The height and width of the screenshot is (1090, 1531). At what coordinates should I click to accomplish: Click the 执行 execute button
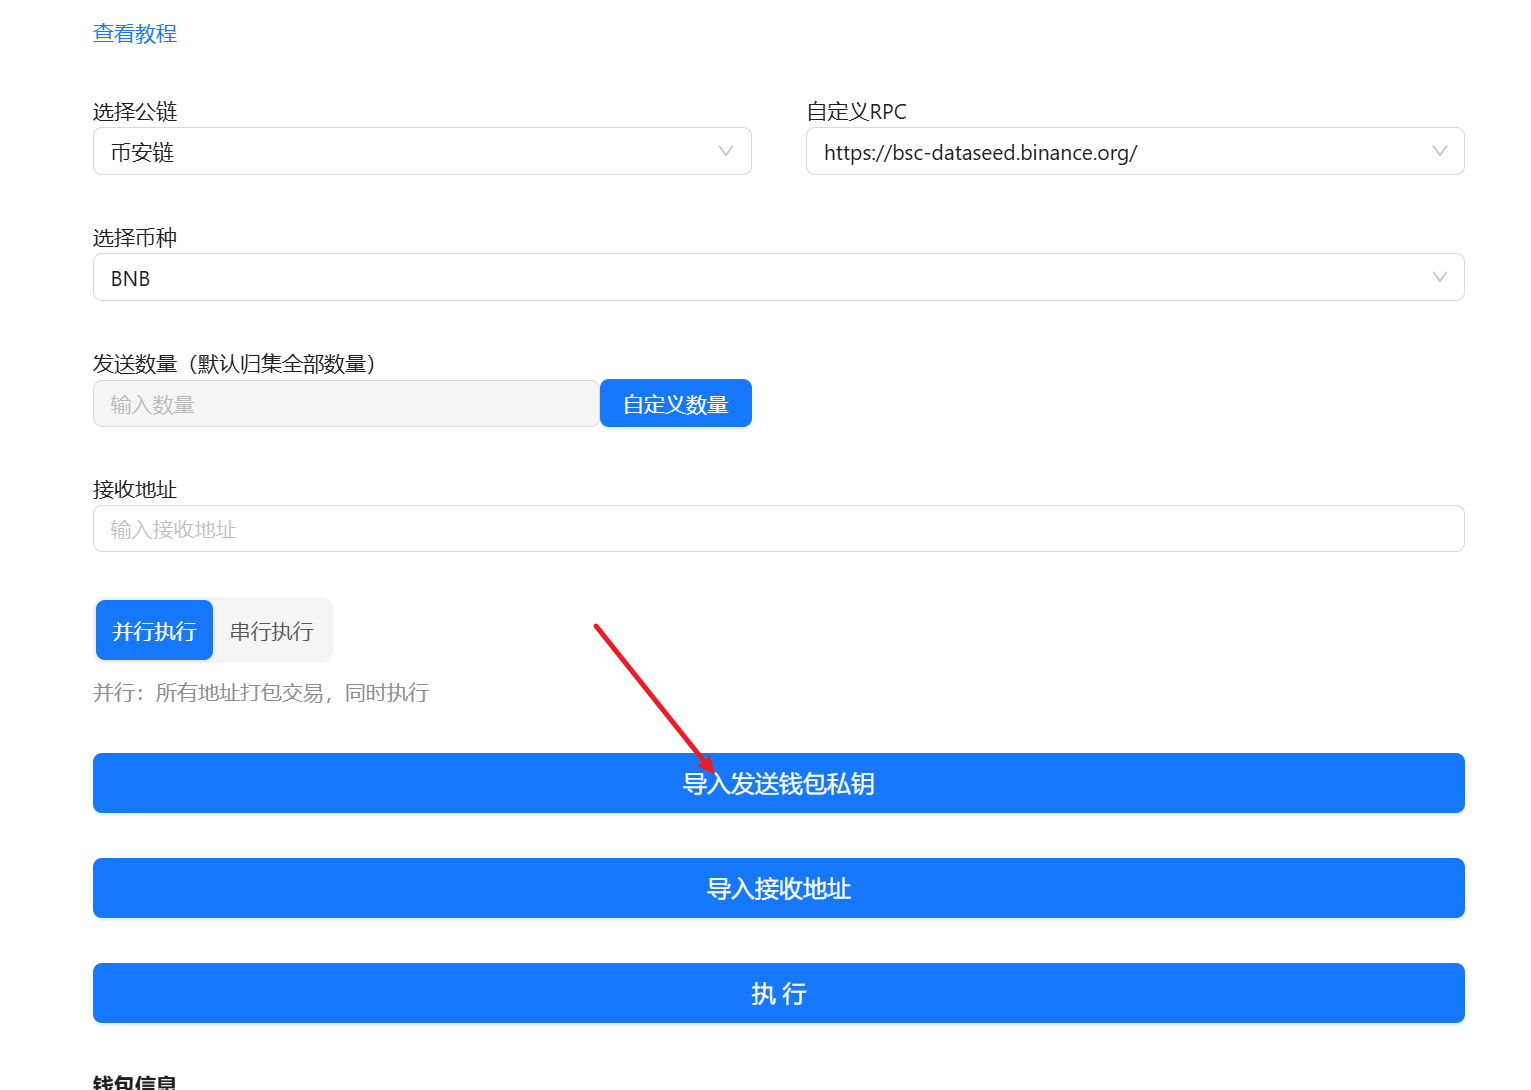(778, 993)
